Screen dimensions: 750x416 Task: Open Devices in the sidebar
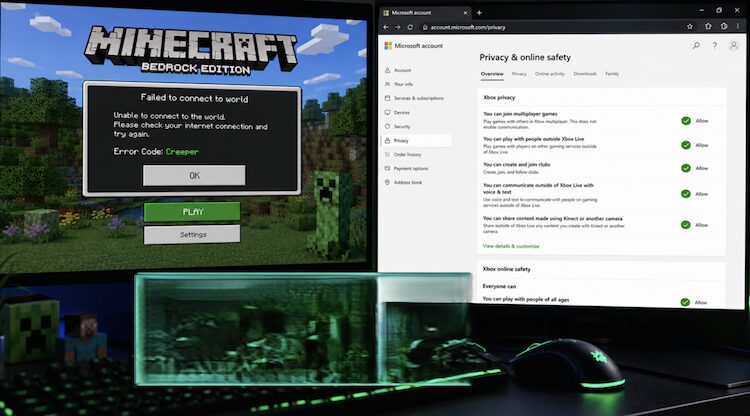397,112
